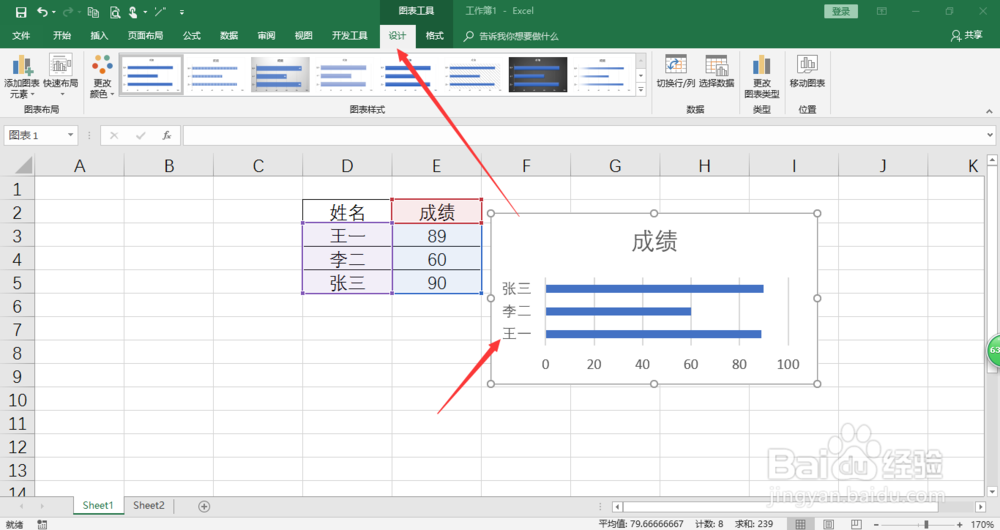Screen dimensions: 1000x530
Task: Click the chart title 成绩
Action: (654, 242)
